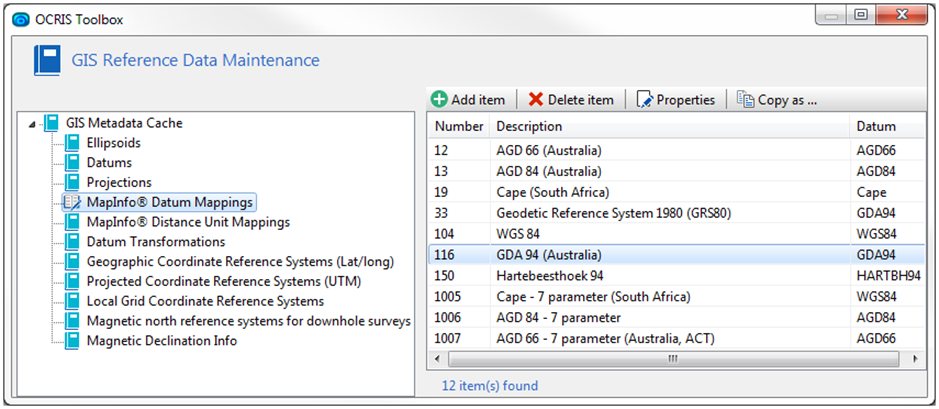Select Geodetic Reference System 1980 (GRS80) row
The width and height of the screenshot is (939, 409).
[x=676, y=213]
